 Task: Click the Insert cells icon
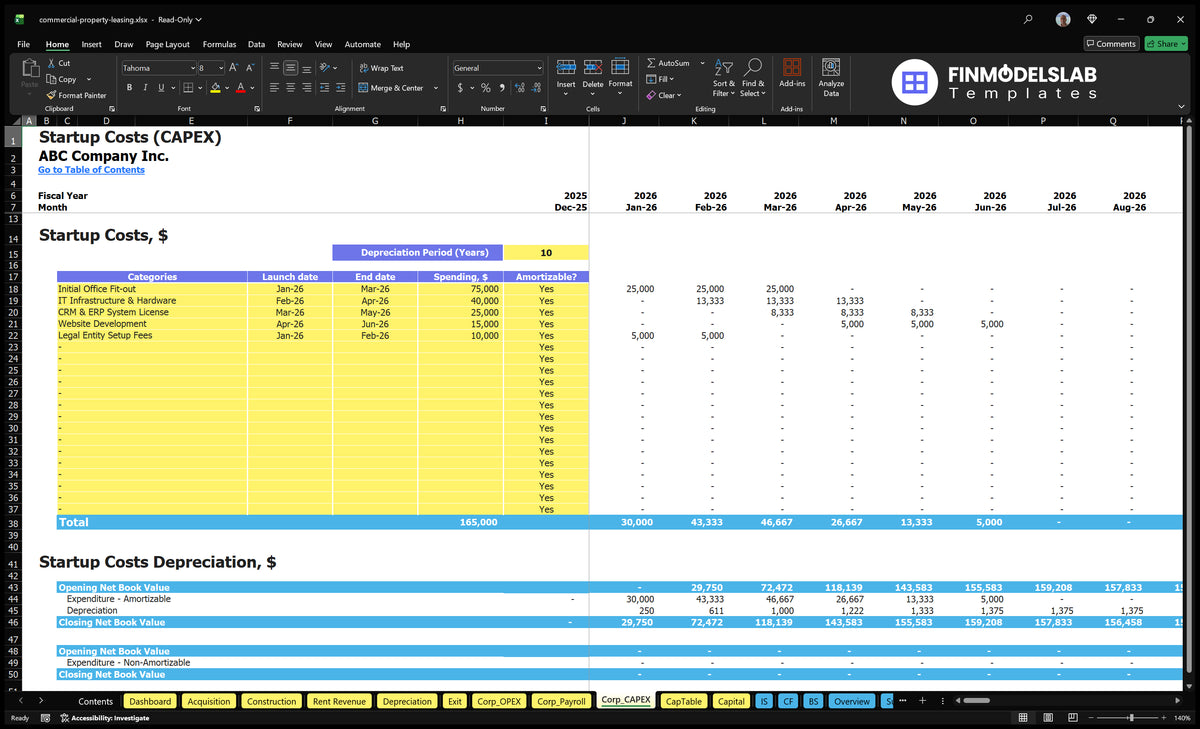(566, 67)
